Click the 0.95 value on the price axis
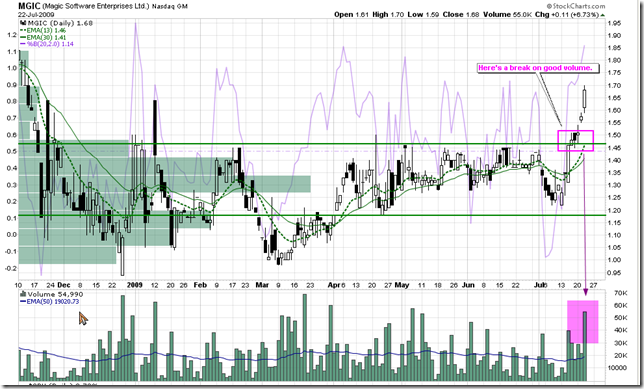The image size is (644, 389). tap(614, 273)
